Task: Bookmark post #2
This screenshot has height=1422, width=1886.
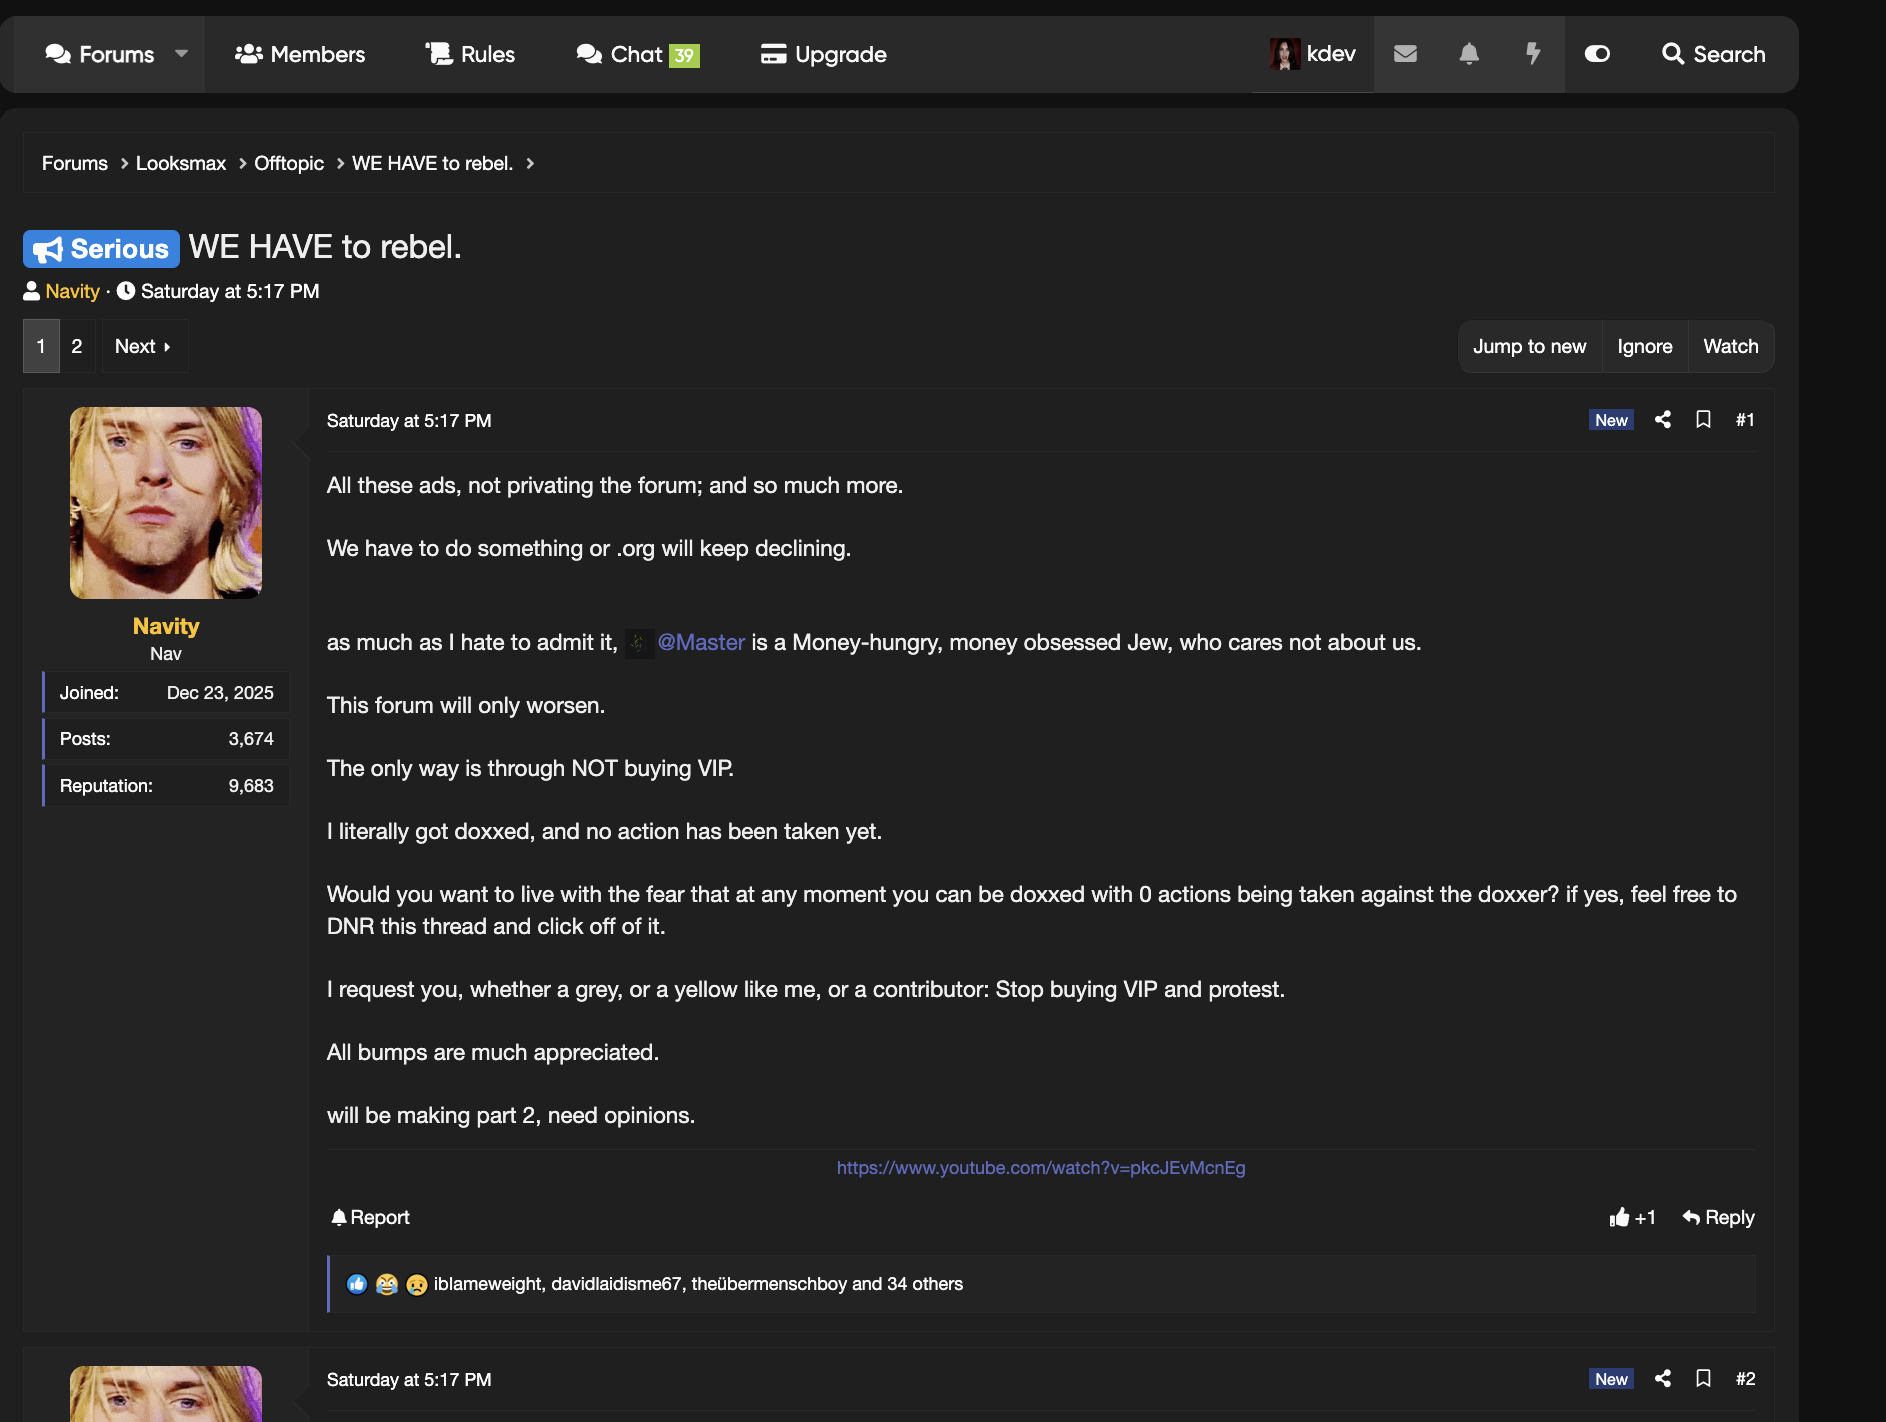Action: (x=1703, y=1379)
